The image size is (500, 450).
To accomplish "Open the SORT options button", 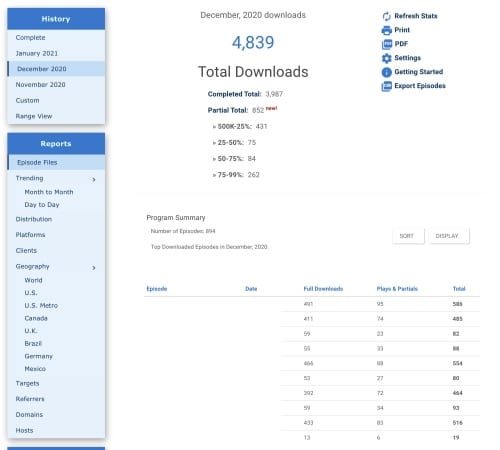I will (x=408, y=236).
